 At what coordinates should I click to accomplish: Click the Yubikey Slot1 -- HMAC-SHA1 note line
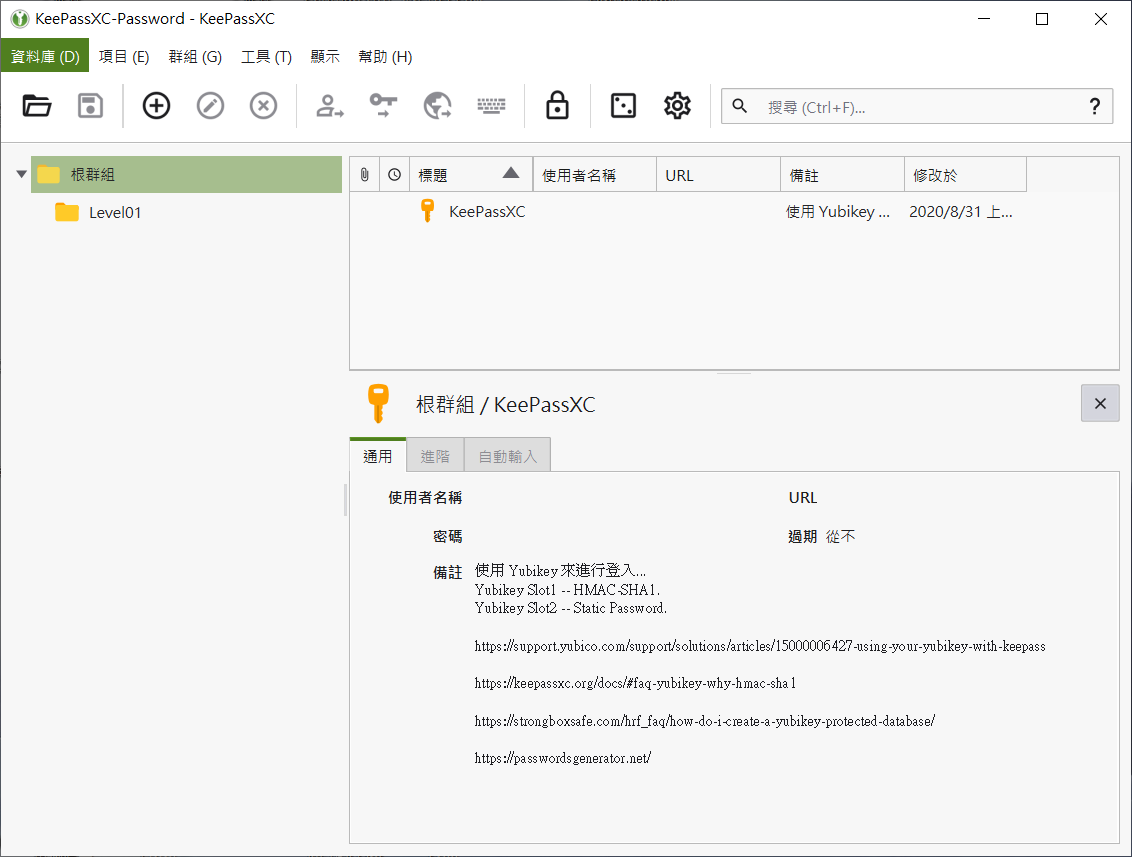[x=567, y=590]
